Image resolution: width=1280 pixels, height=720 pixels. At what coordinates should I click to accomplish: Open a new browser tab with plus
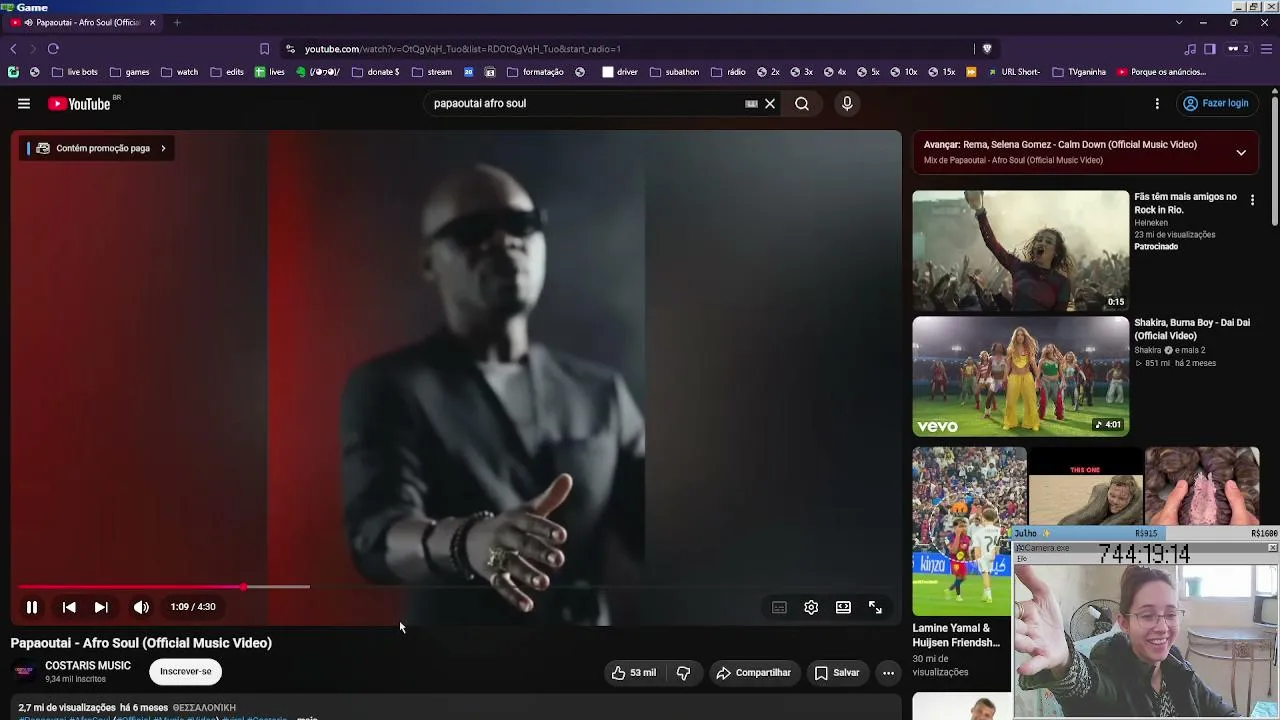tap(177, 23)
